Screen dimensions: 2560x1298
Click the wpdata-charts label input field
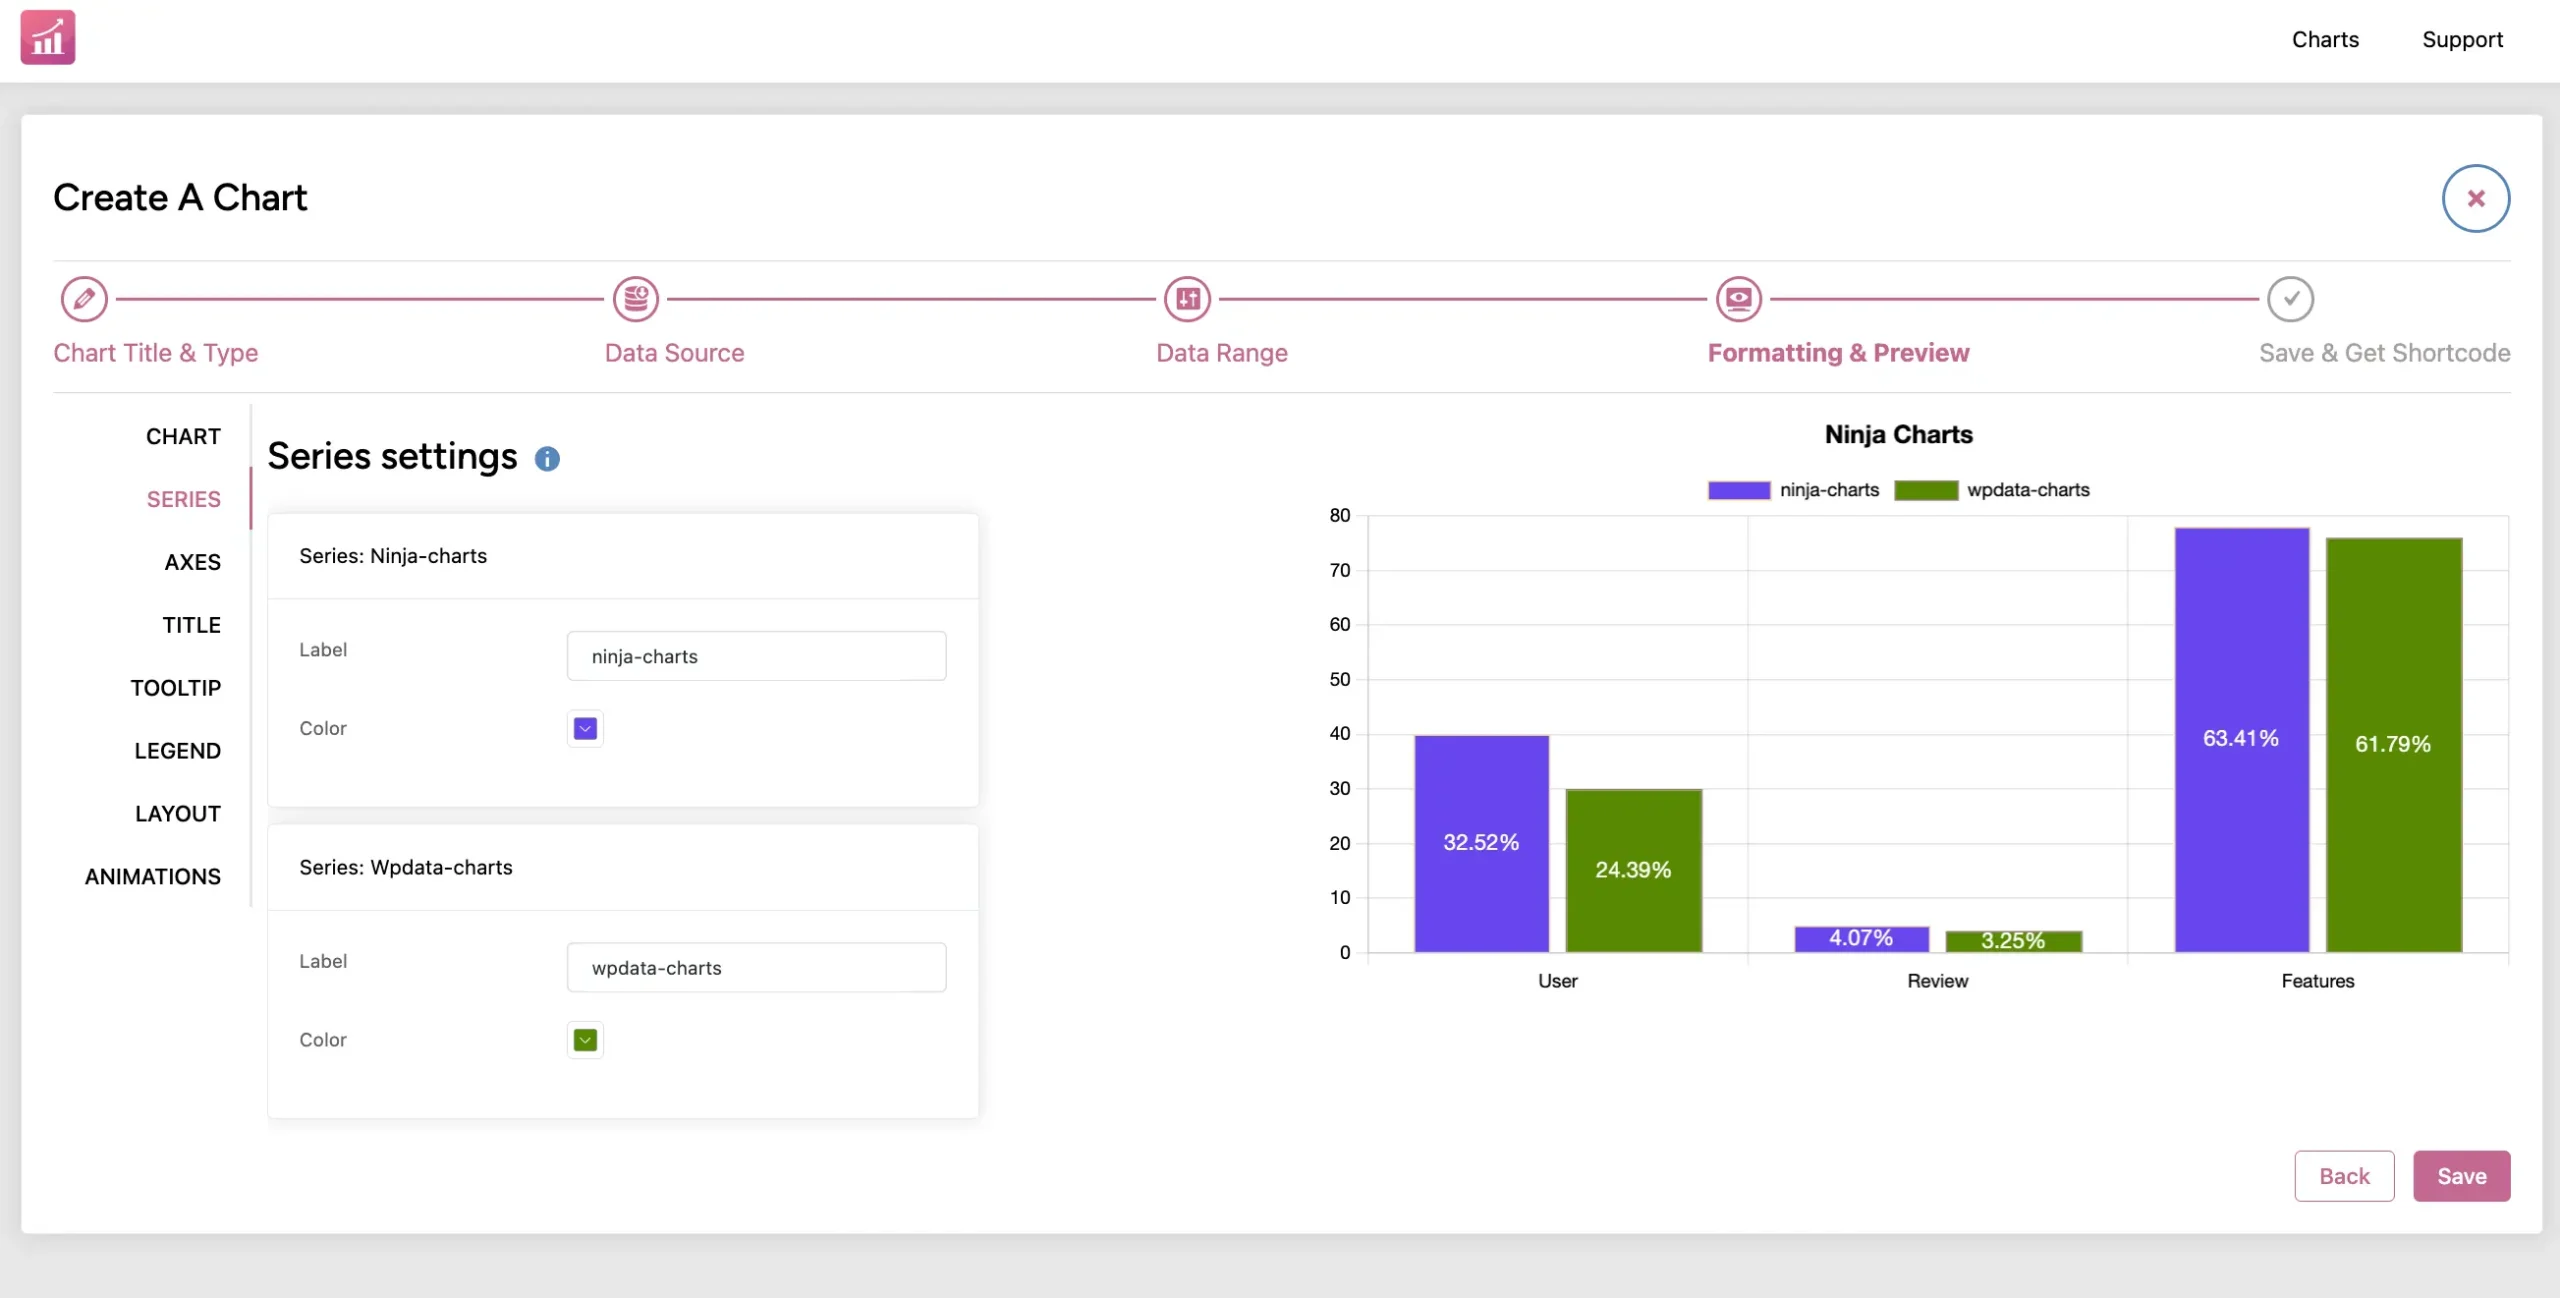point(757,968)
